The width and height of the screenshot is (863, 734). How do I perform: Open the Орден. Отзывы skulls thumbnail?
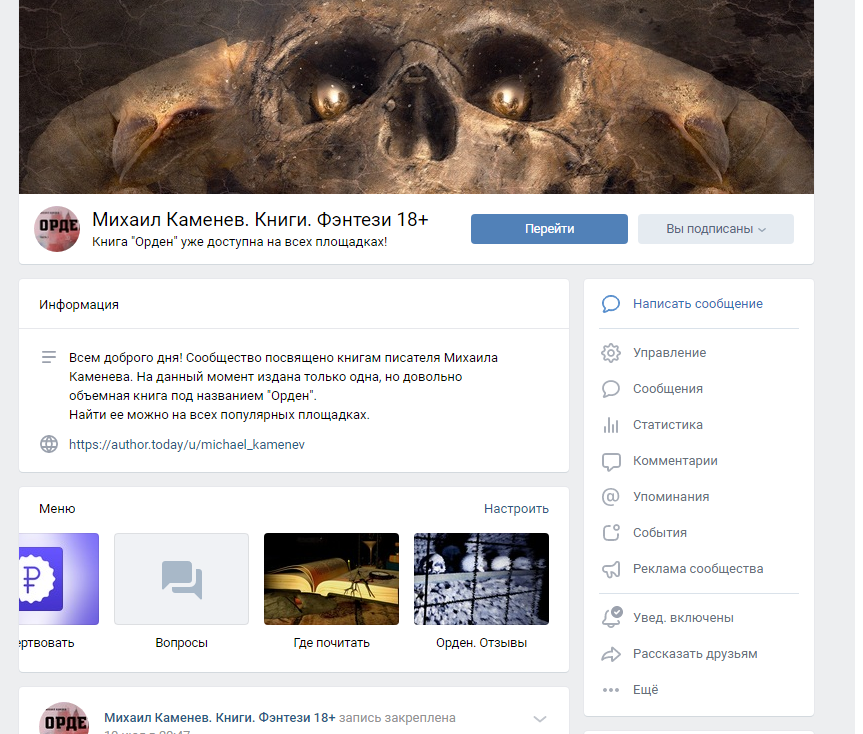pyautogui.click(x=481, y=579)
